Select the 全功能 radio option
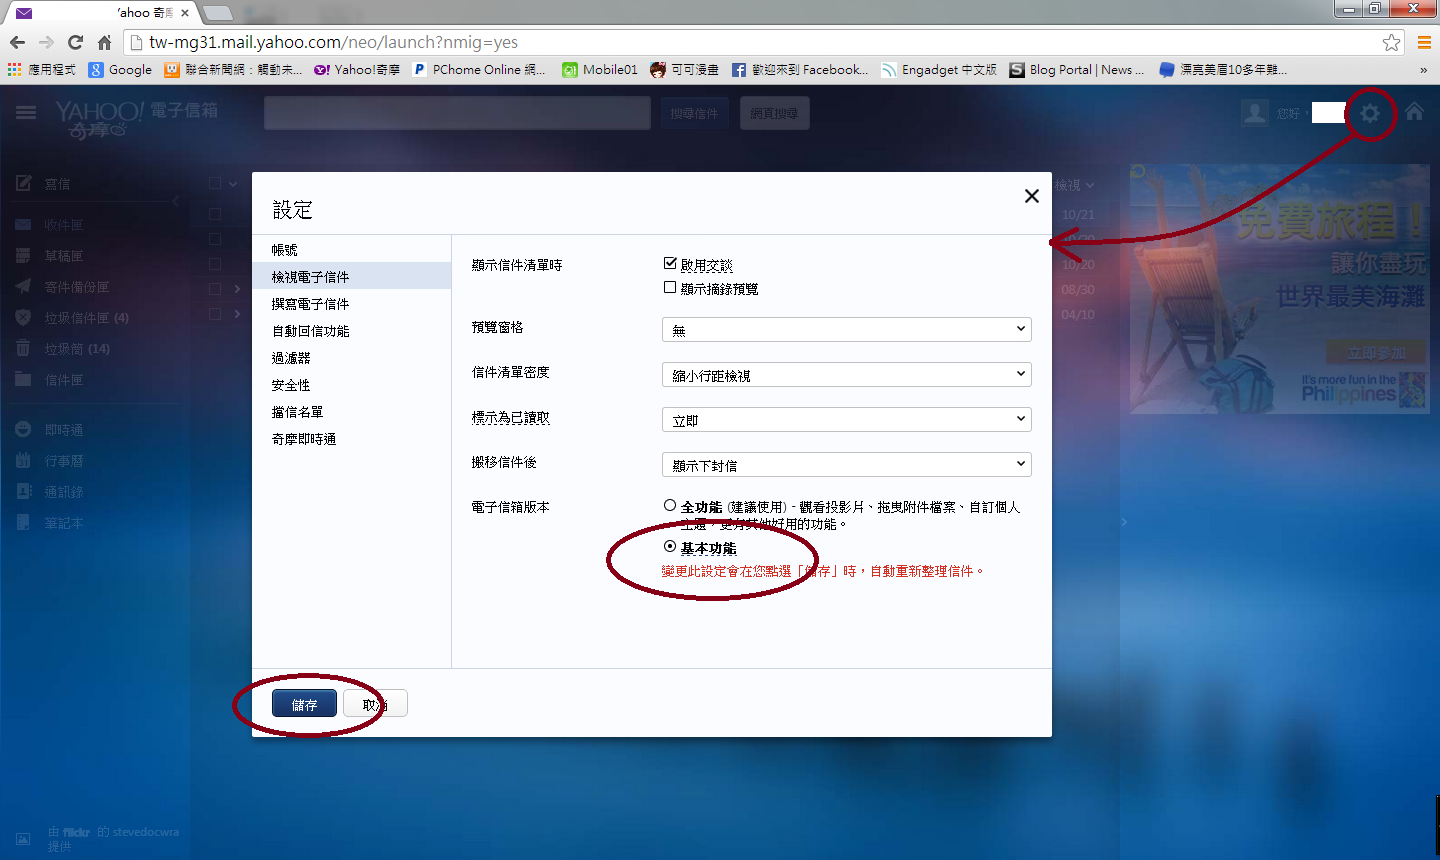Screen dimensions: 1440x860 tap(670, 506)
